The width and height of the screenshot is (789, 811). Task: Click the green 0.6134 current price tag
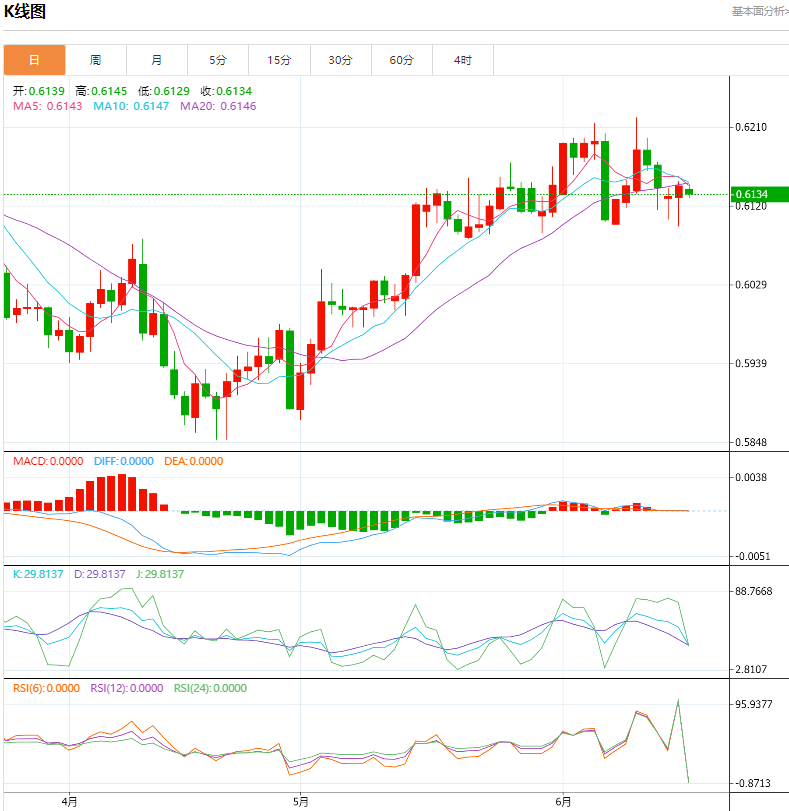(x=759, y=194)
